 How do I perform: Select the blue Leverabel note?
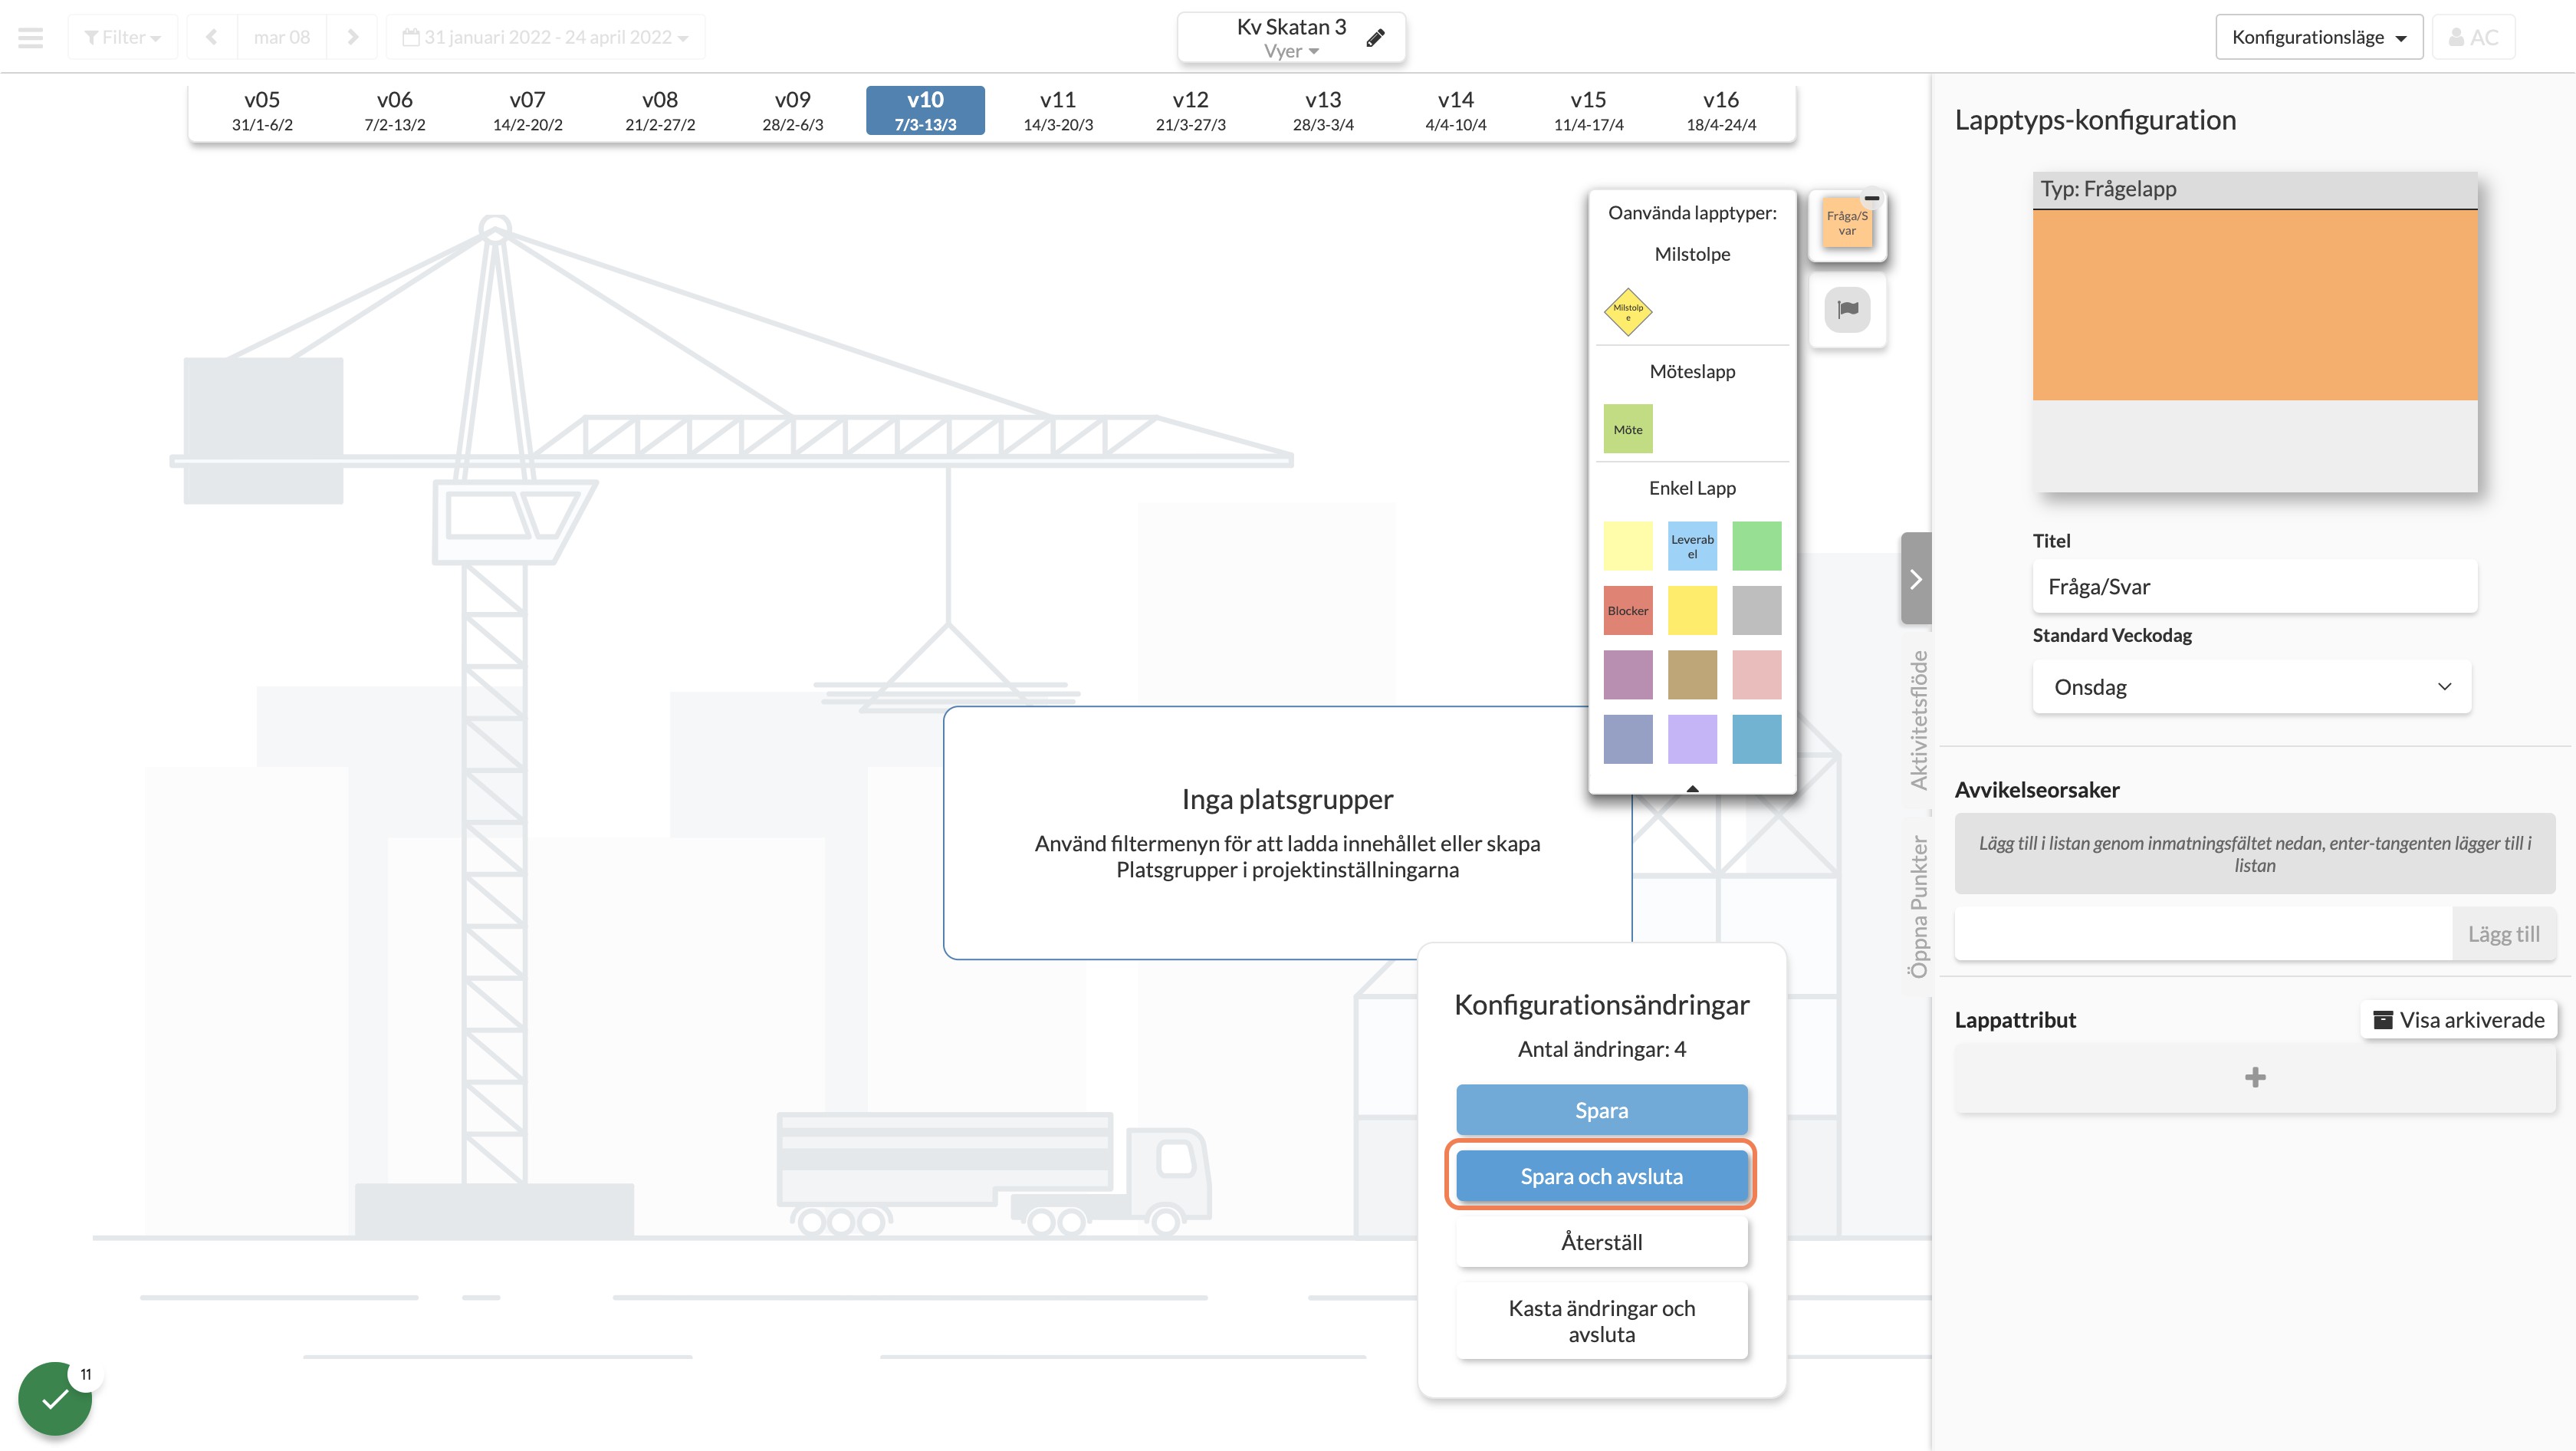(1692, 546)
